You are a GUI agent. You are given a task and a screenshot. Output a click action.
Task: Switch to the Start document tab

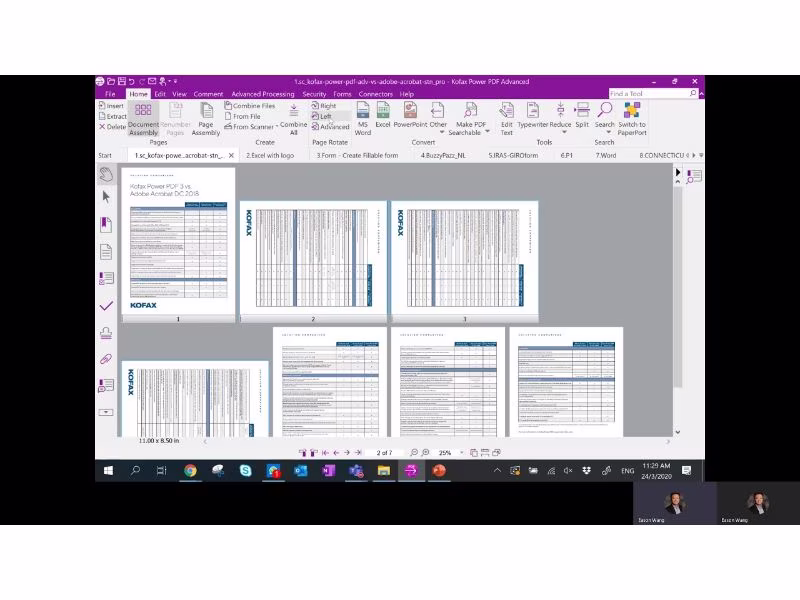pyautogui.click(x=105, y=155)
